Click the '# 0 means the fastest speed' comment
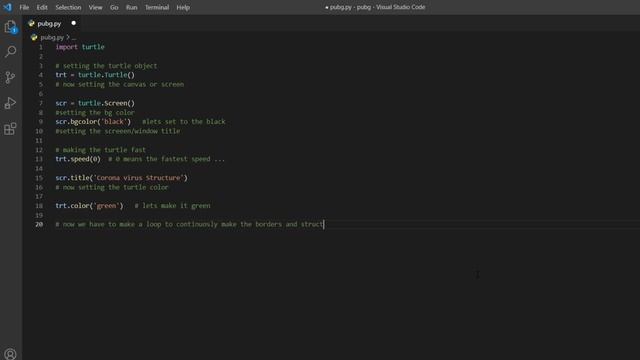640x360 pixels. [167, 159]
